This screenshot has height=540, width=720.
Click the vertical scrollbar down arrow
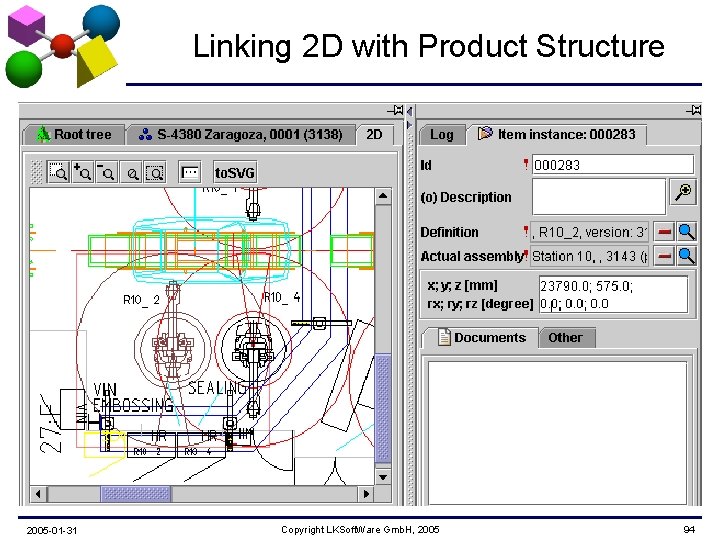(x=382, y=477)
